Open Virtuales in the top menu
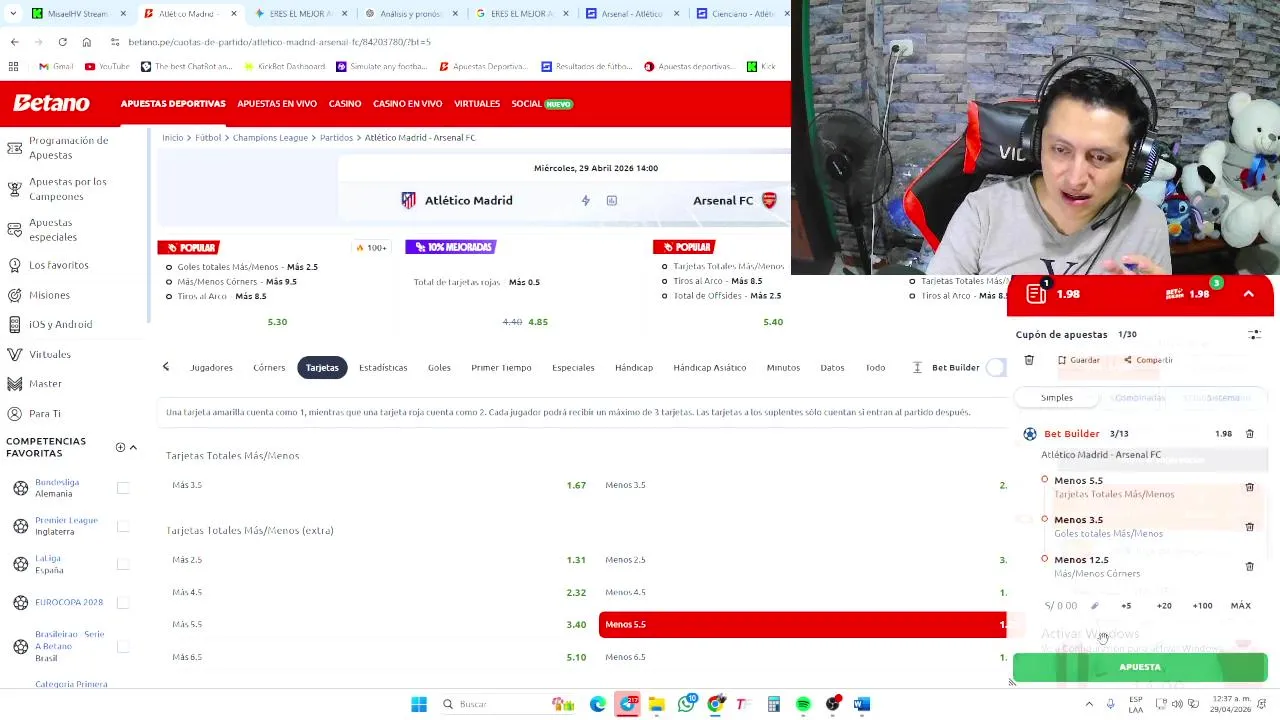 click(477, 104)
